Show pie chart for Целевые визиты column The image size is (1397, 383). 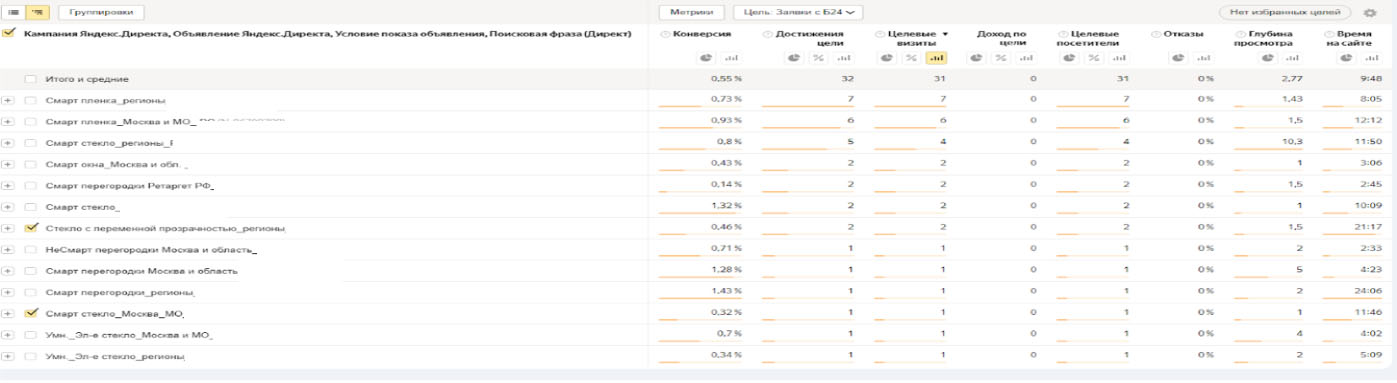[887, 58]
